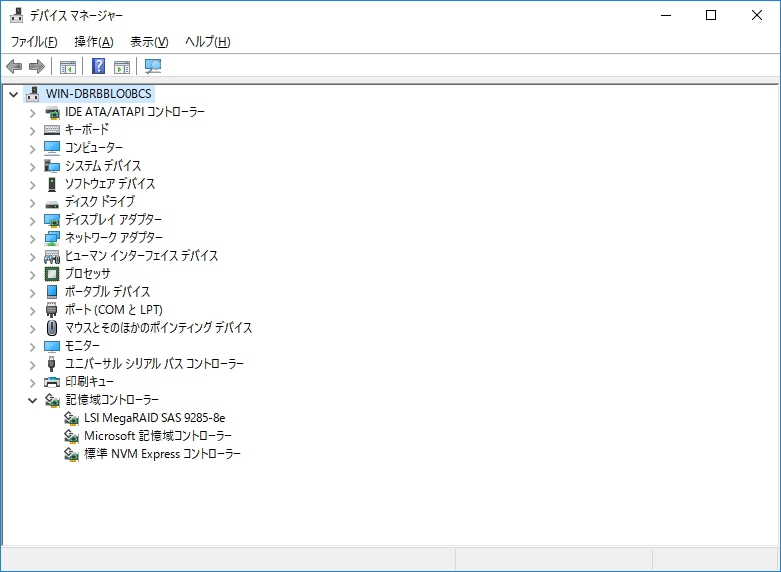Minimize the デバイス マネージャー window
The image size is (781, 572).
(x=666, y=15)
